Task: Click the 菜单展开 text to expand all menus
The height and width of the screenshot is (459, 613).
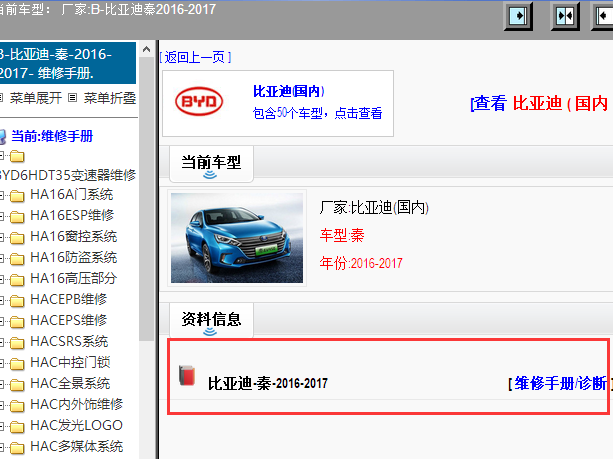Action: point(36,98)
